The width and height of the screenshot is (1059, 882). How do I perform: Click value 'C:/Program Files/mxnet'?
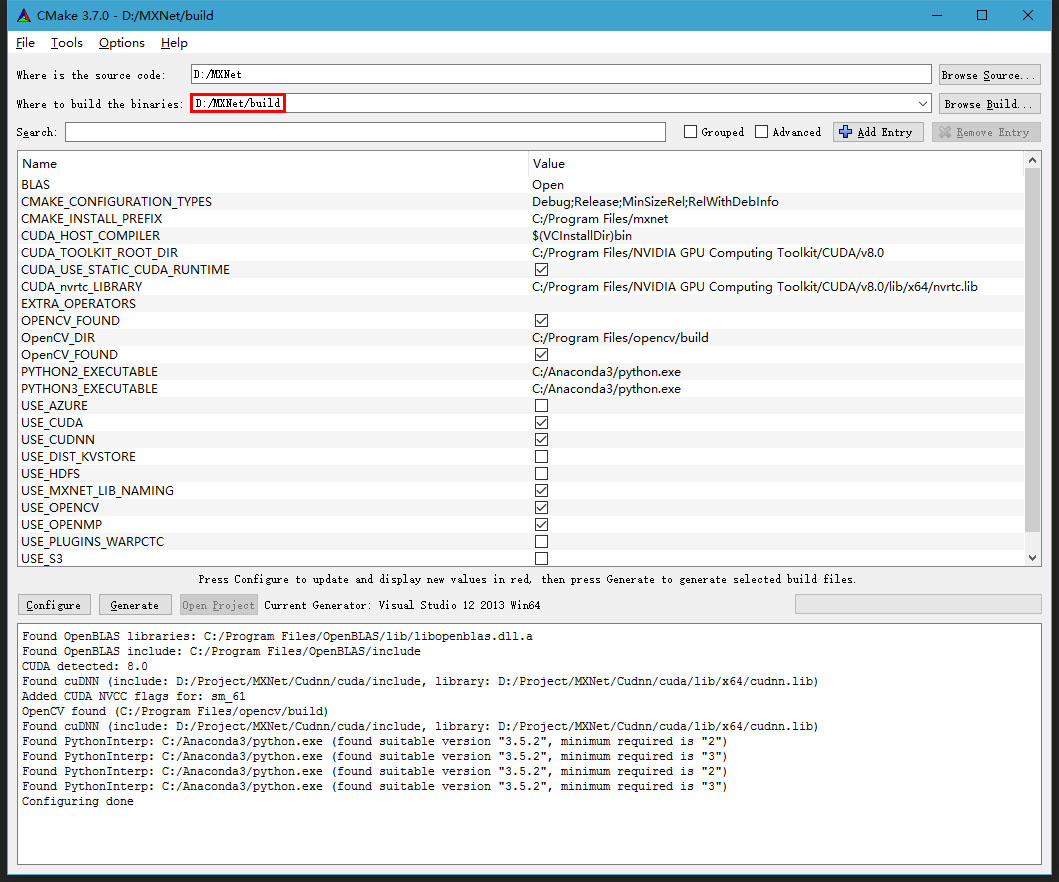[x=600, y=218]
